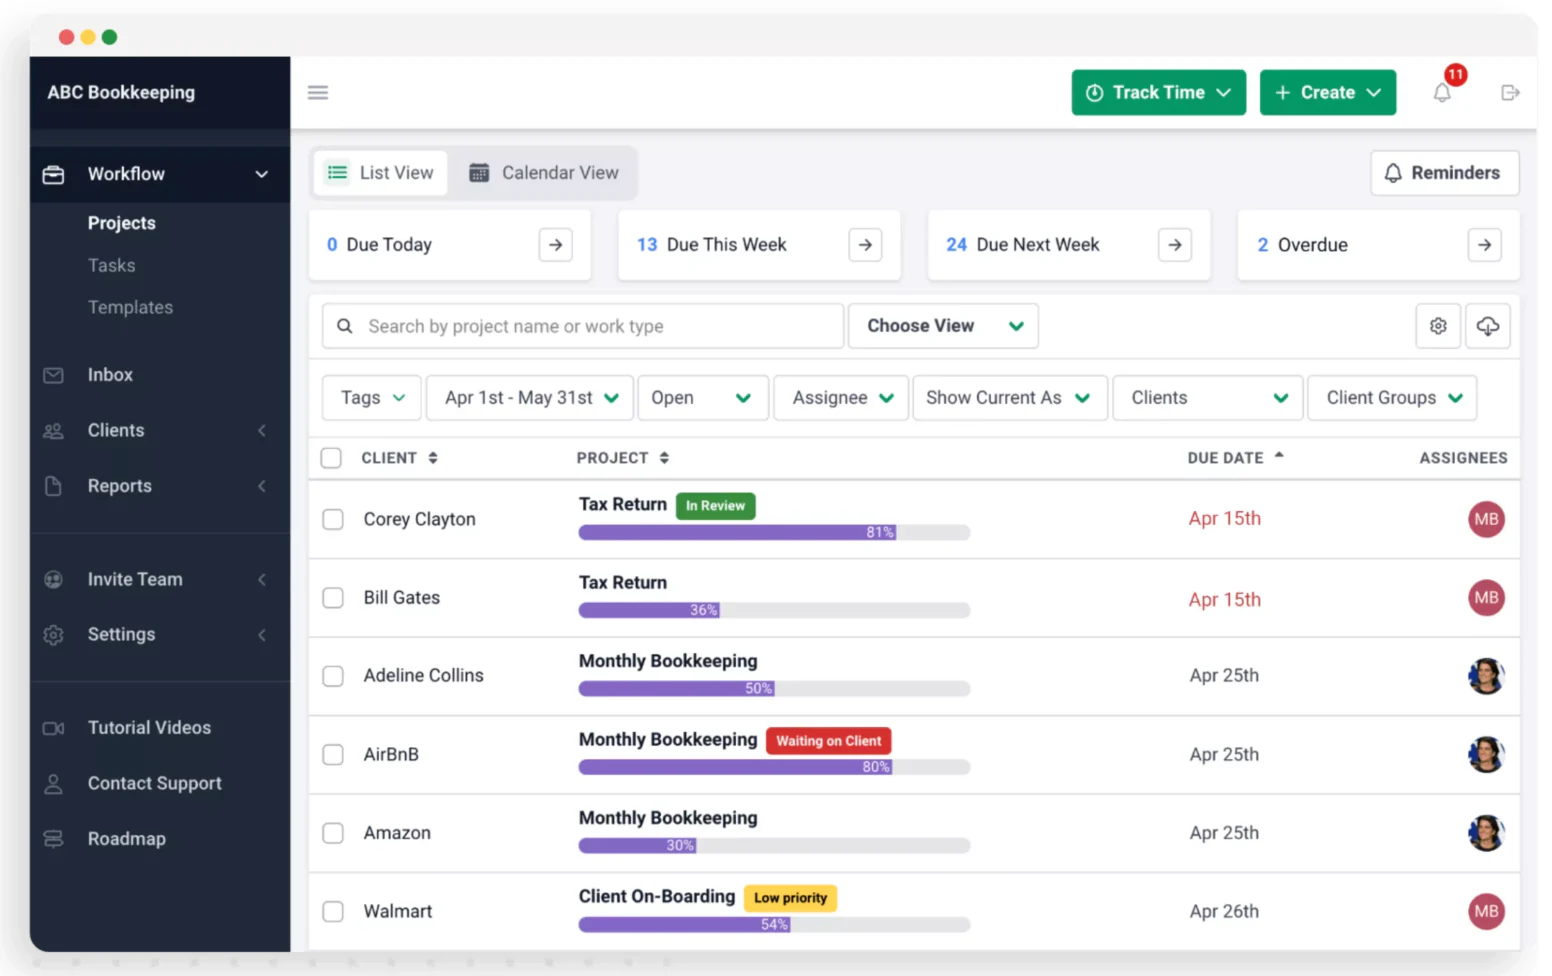
Task: Open the notifications bell with 11 badge
Action: point(1442,93)
